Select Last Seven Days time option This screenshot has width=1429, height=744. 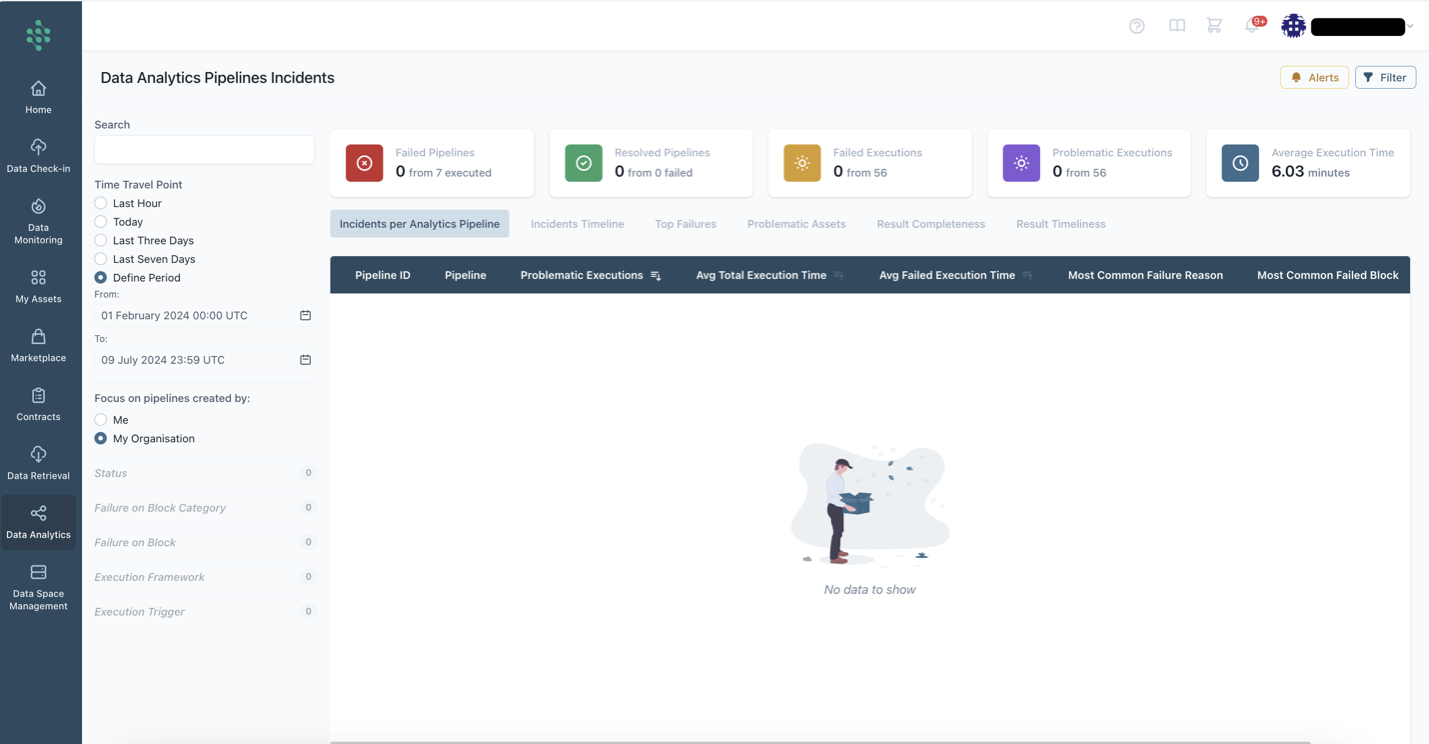click(x=101, y=259)
